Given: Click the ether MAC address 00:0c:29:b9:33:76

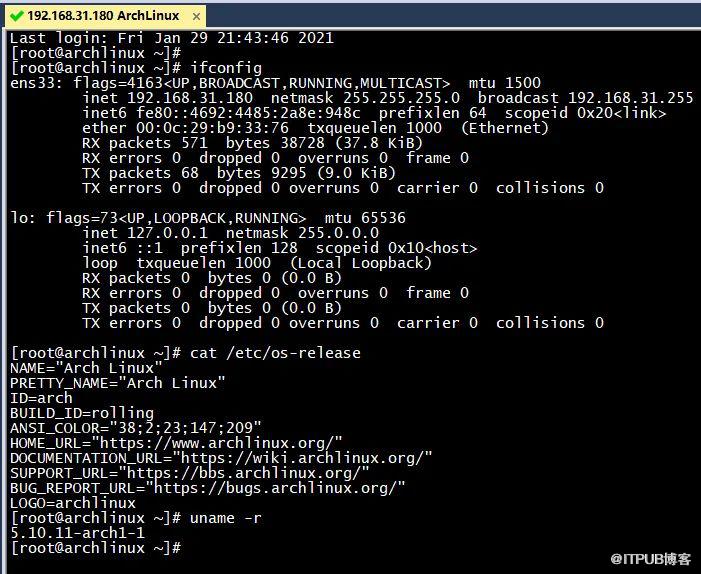Looking at the screenshot, I should [212, 128].
